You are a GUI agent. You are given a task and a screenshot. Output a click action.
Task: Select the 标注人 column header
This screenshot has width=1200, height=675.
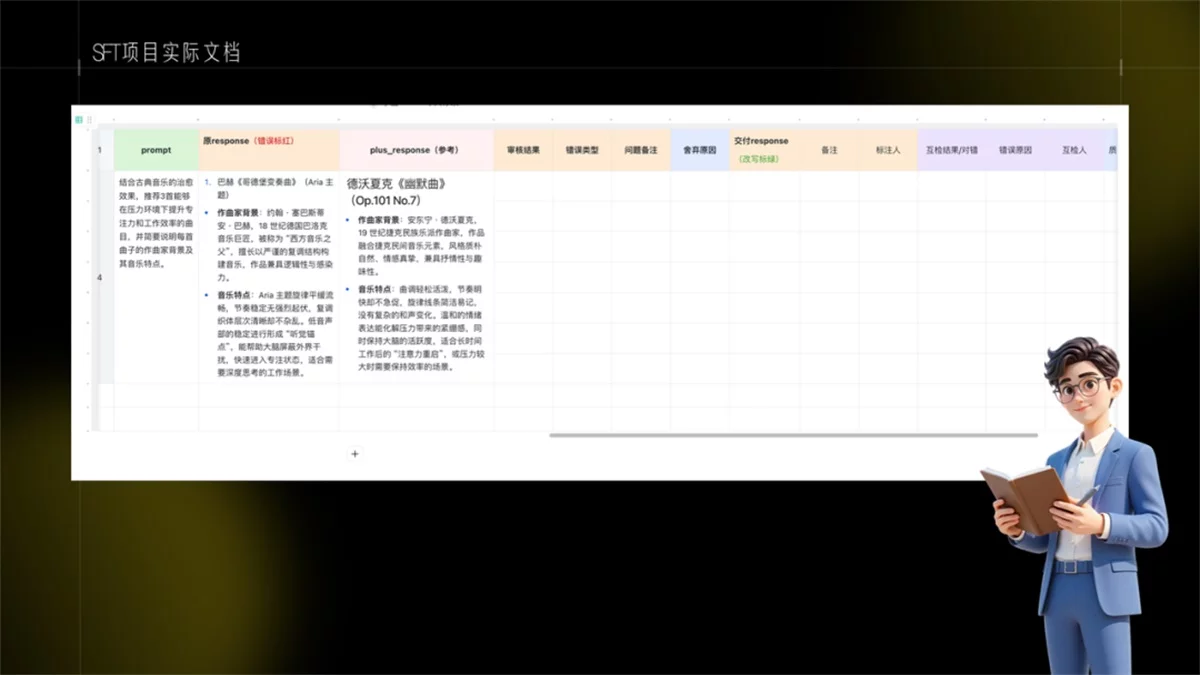coord(889,149)
